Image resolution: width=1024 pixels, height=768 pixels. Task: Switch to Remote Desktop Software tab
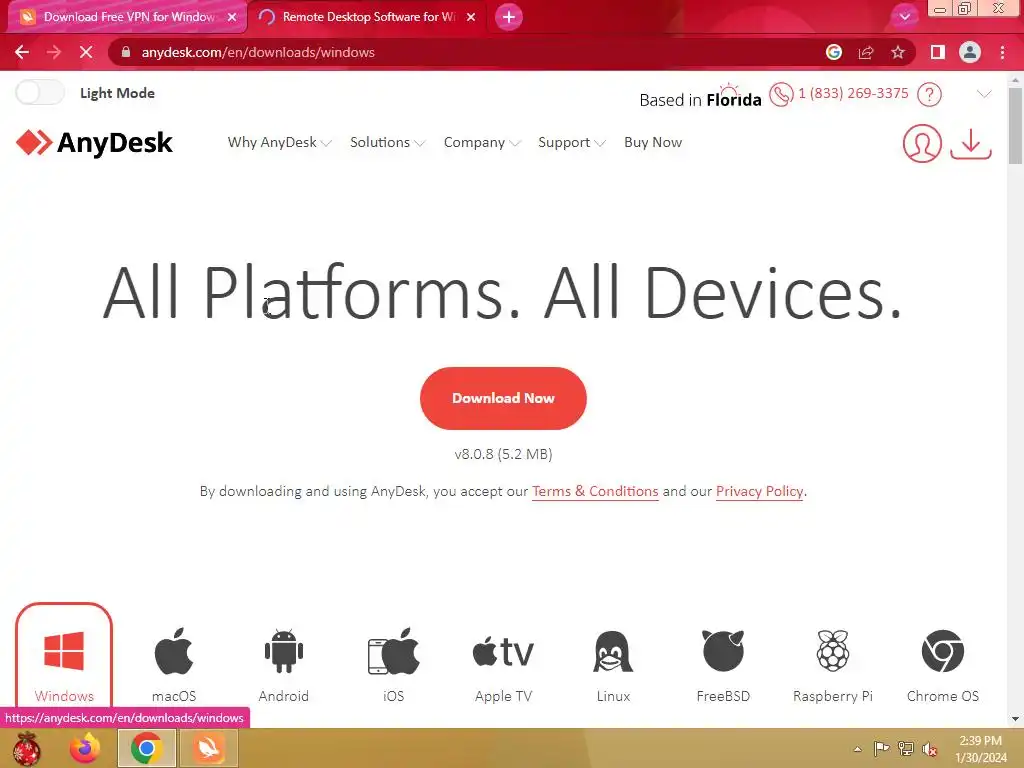[366, 17]
